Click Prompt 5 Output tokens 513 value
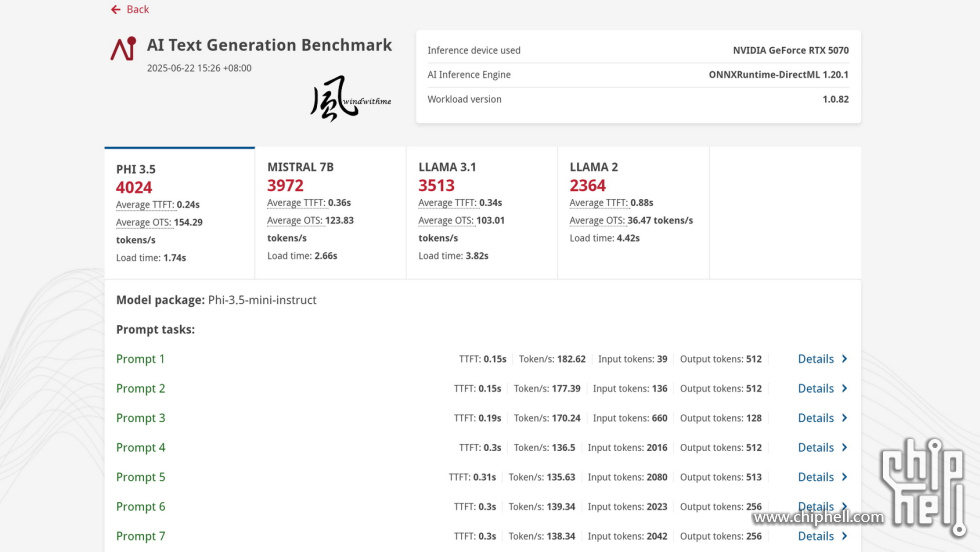Screen dimensions: 980x552 coord(754,477)
